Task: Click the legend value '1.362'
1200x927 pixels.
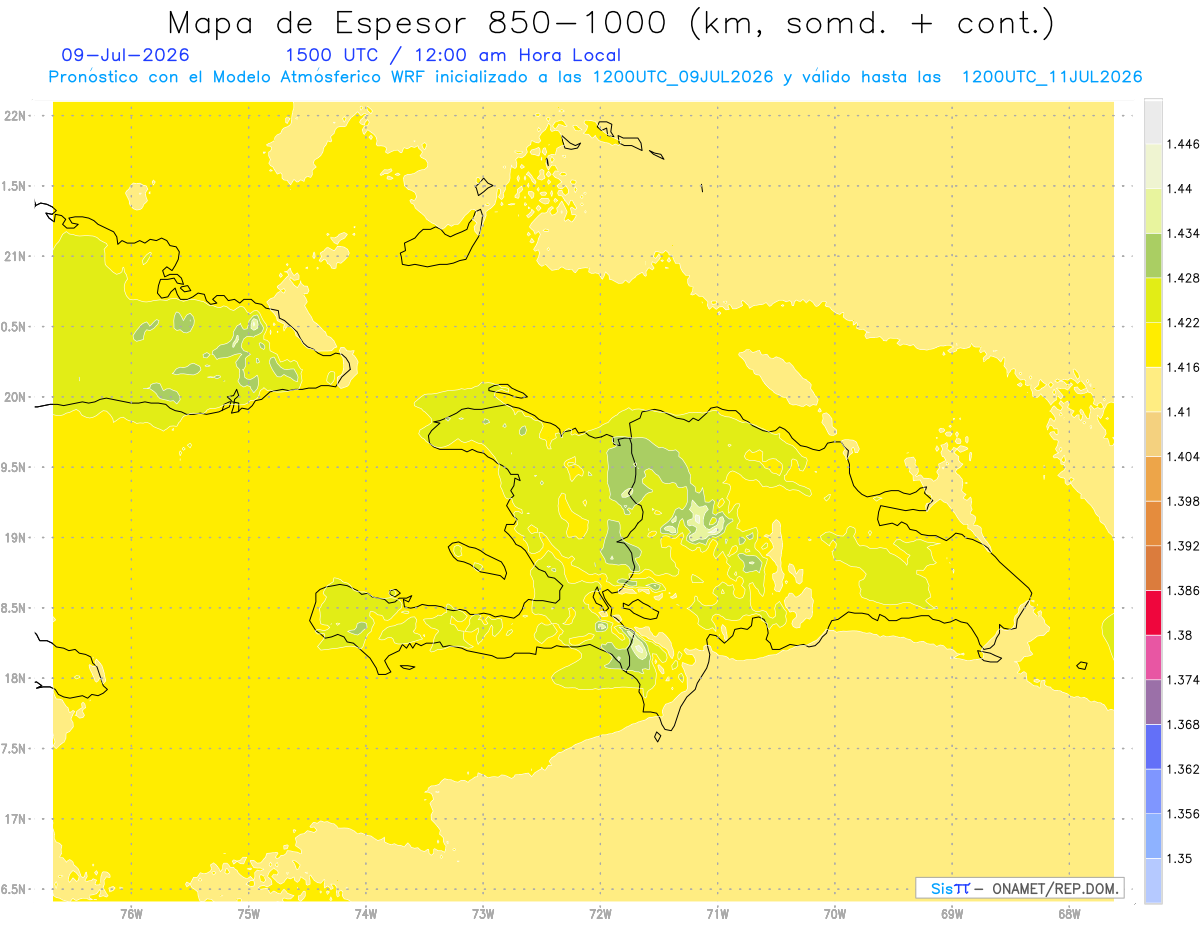Action: click(1182, 769)
